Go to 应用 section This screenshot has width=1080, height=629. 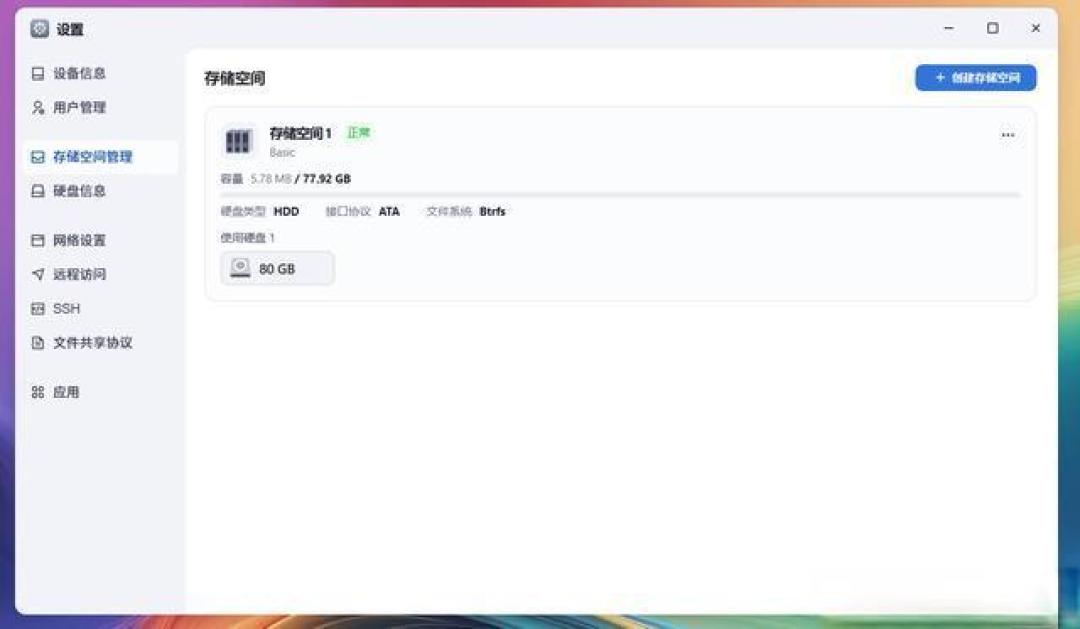[x=101, y=392]
